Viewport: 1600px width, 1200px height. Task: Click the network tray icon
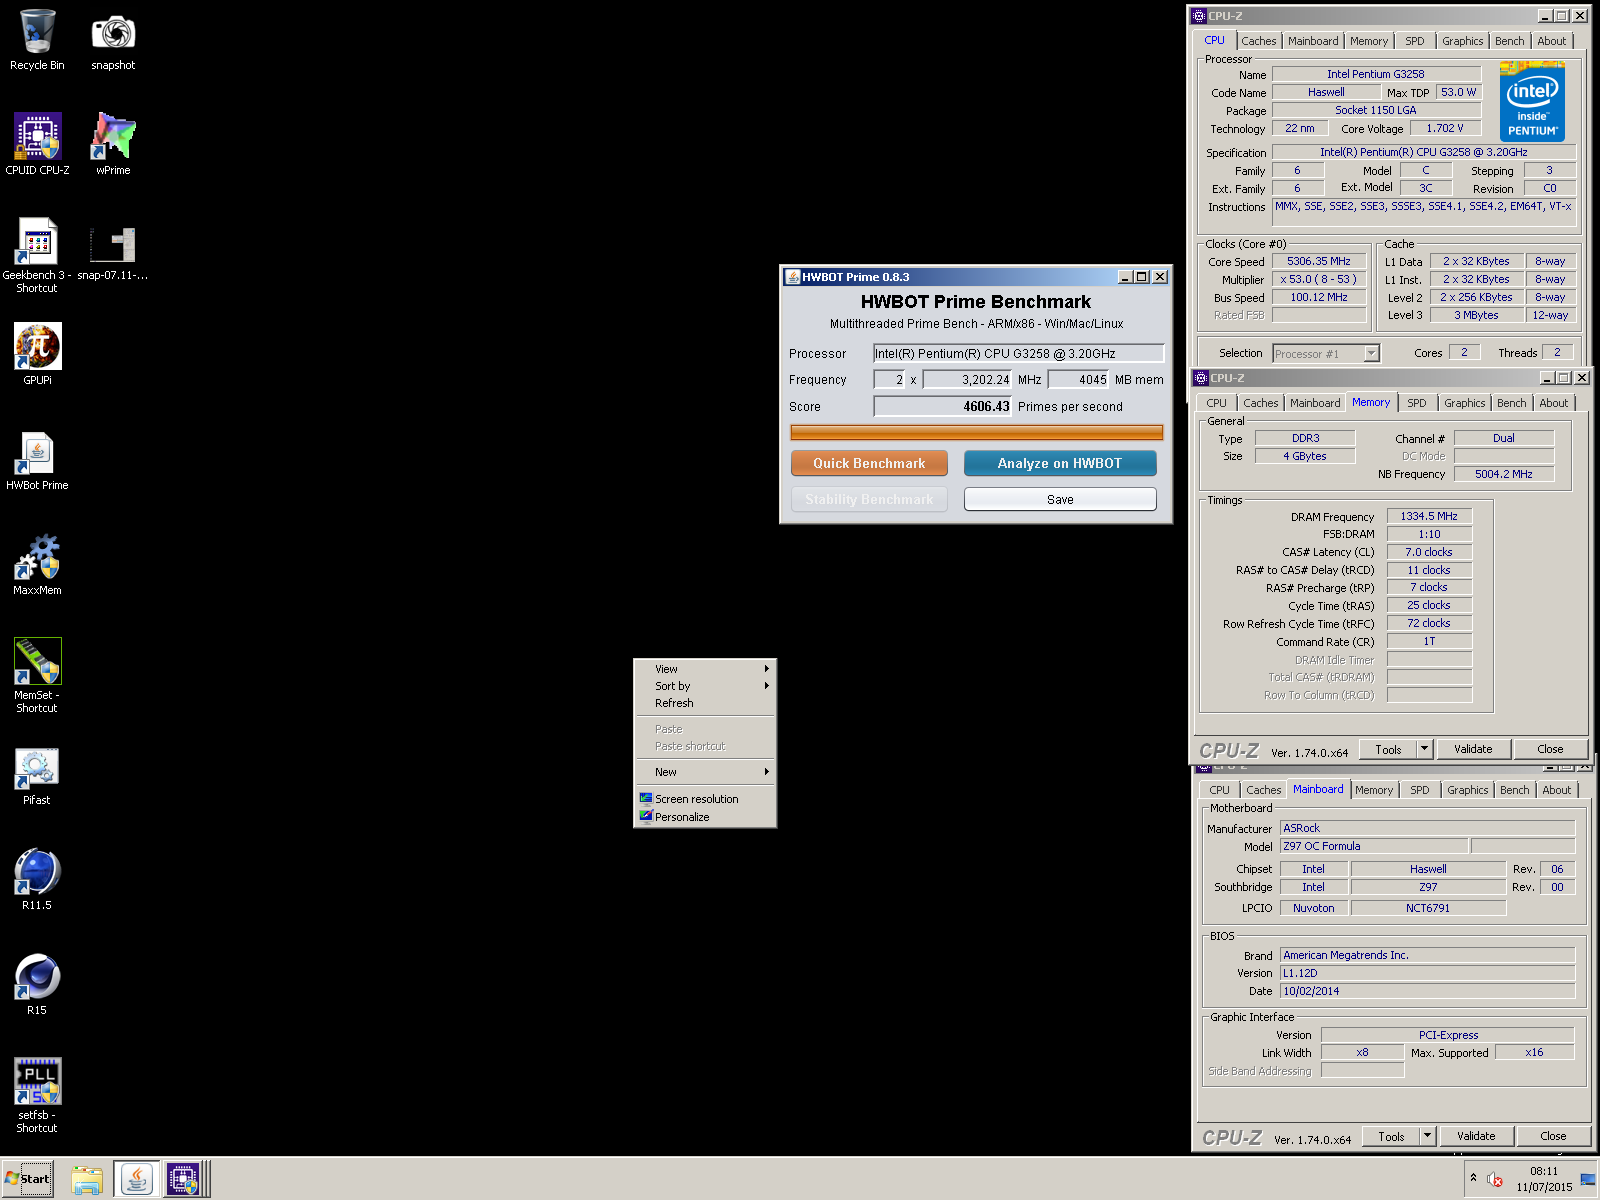[x=1588, y=1179]
